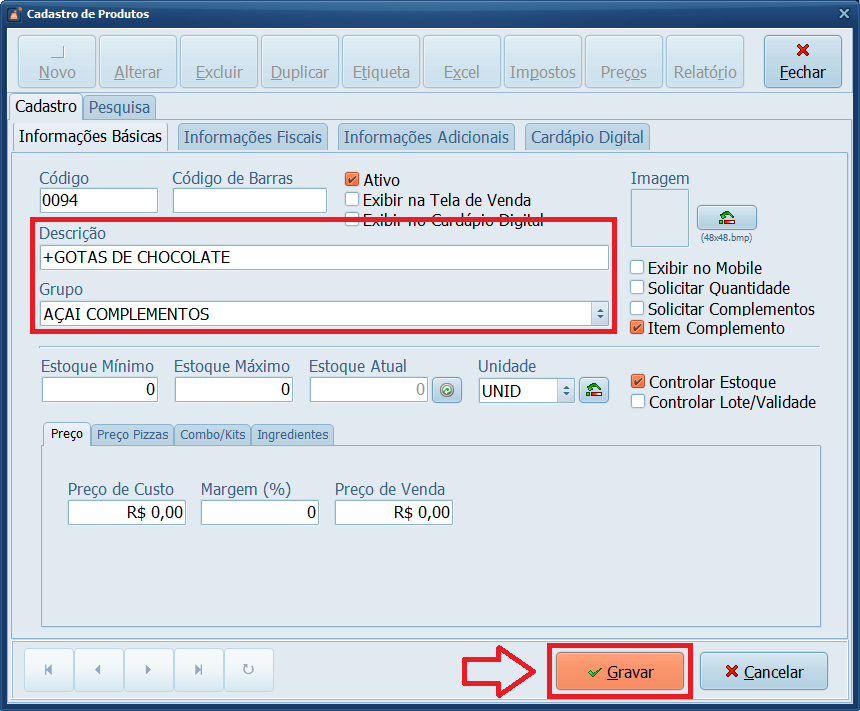Enable Exibir na Tela de Venda

(x=352, y=200)
